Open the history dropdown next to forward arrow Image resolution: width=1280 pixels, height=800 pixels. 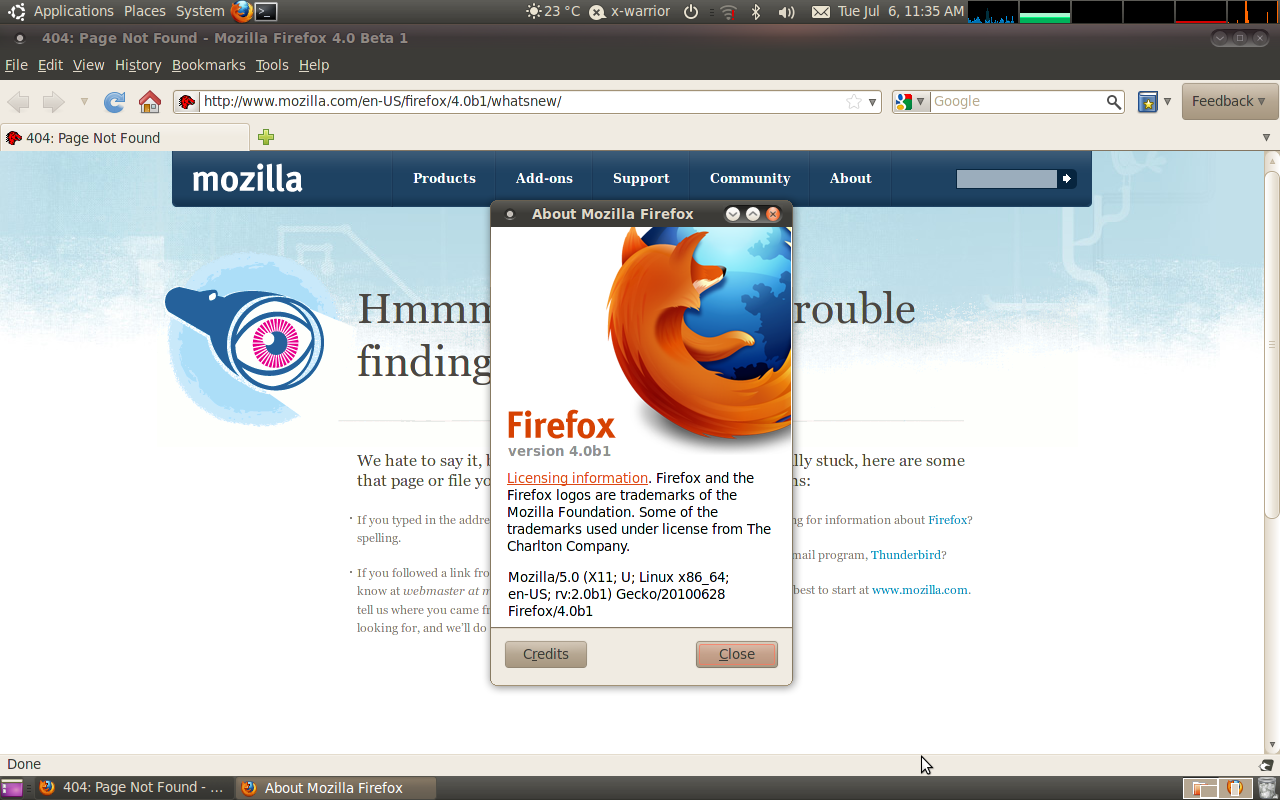click(84, 102)
